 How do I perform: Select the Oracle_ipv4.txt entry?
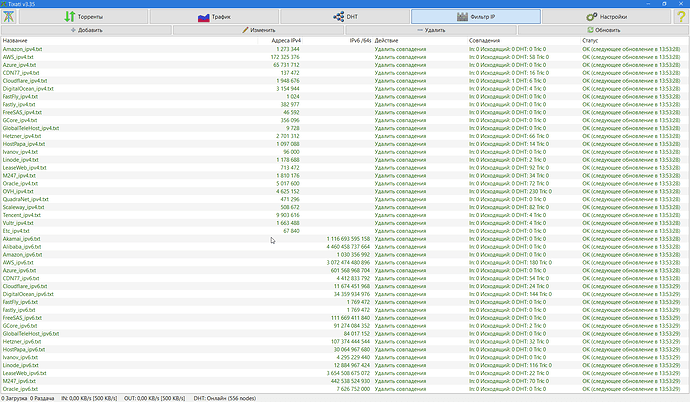pyautogui.click(x=345, y=184)
